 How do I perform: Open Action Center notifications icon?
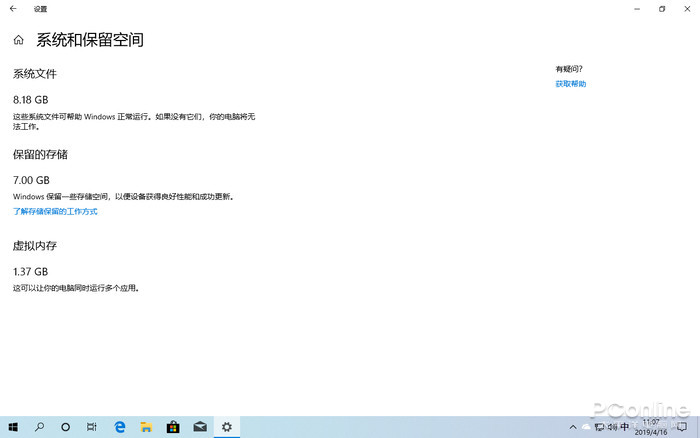coord(682,427)
